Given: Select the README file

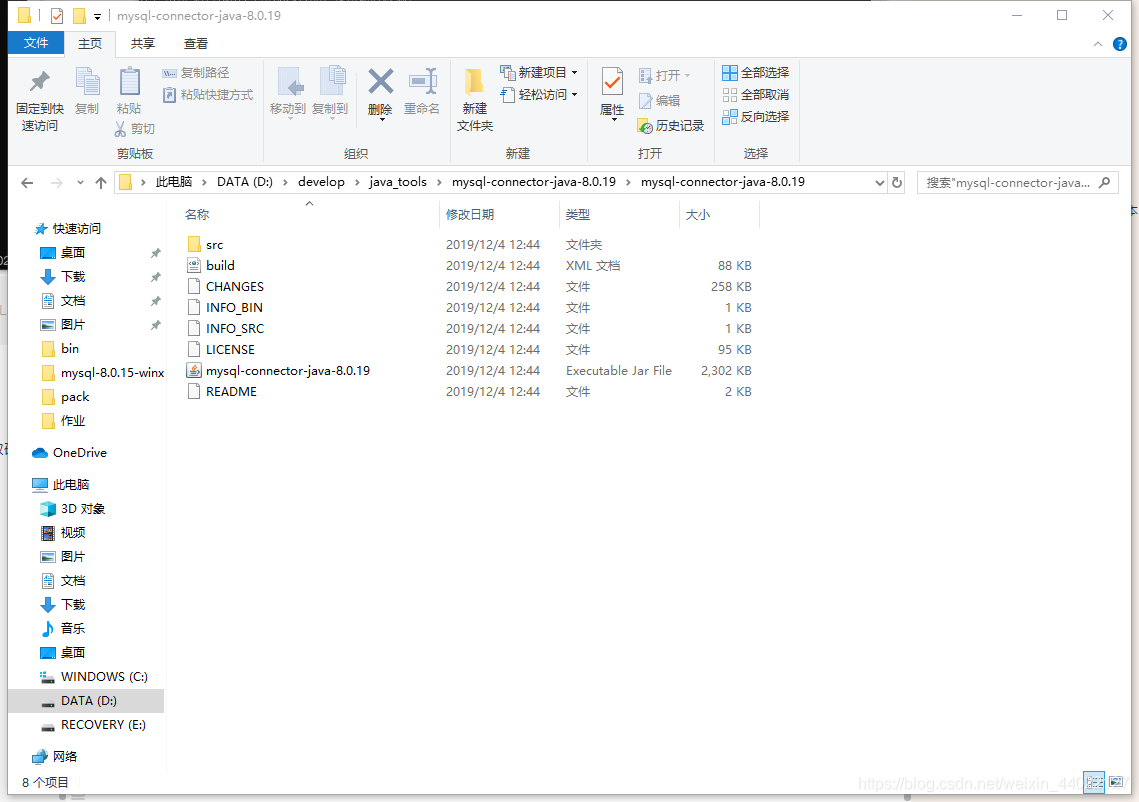Looking at the screenshot, I should [231, 392].
